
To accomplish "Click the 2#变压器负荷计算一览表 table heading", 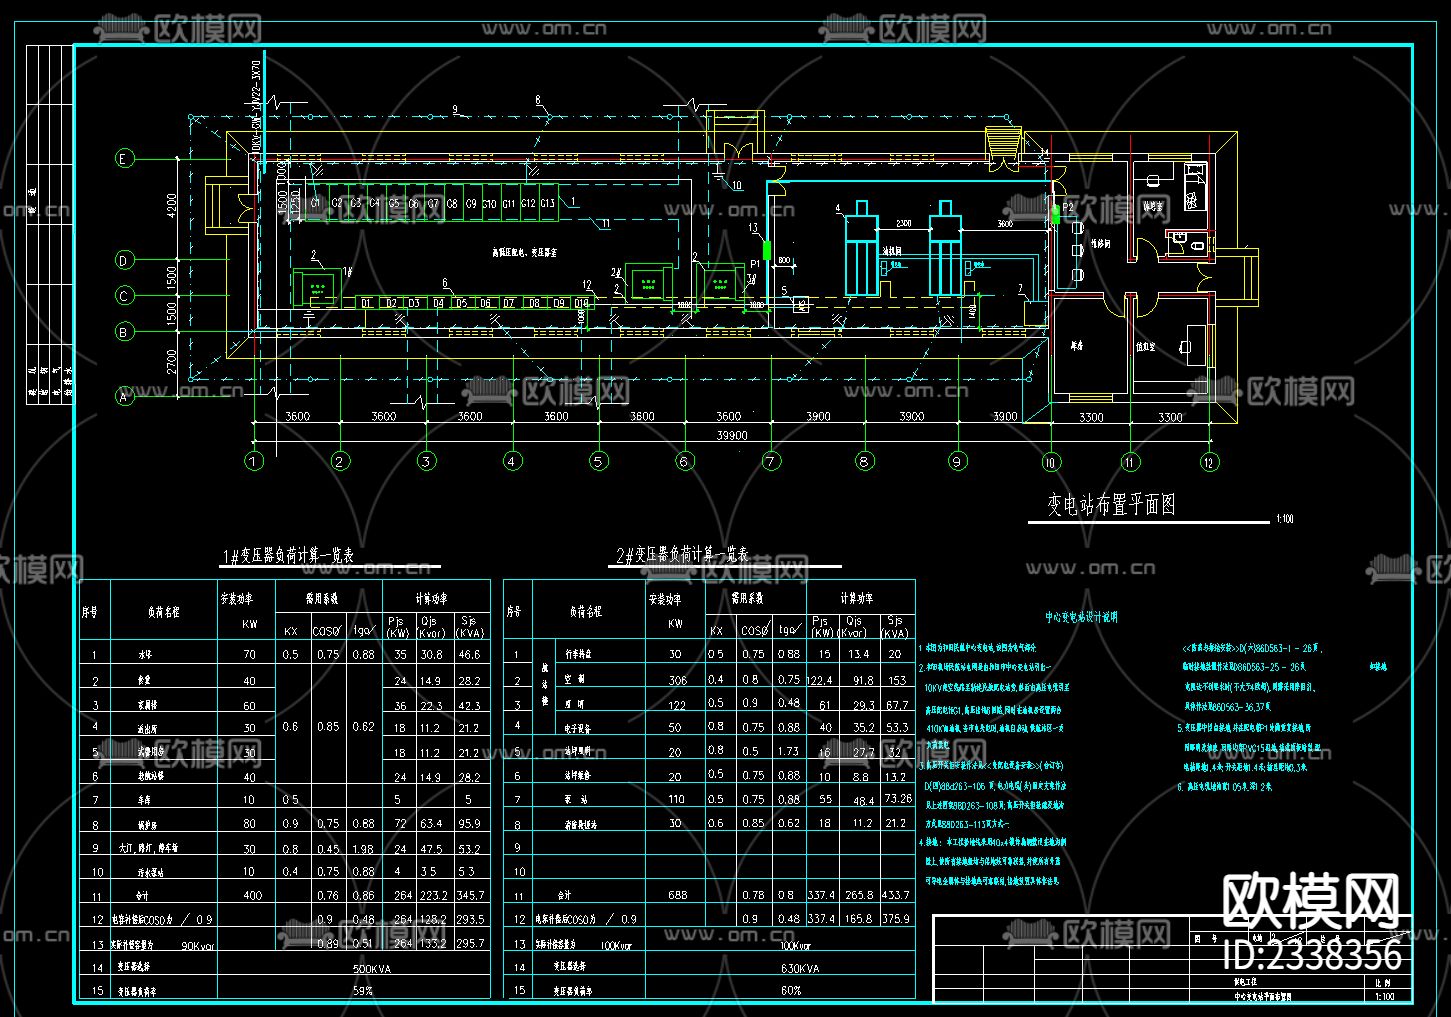I will point(683,554).
